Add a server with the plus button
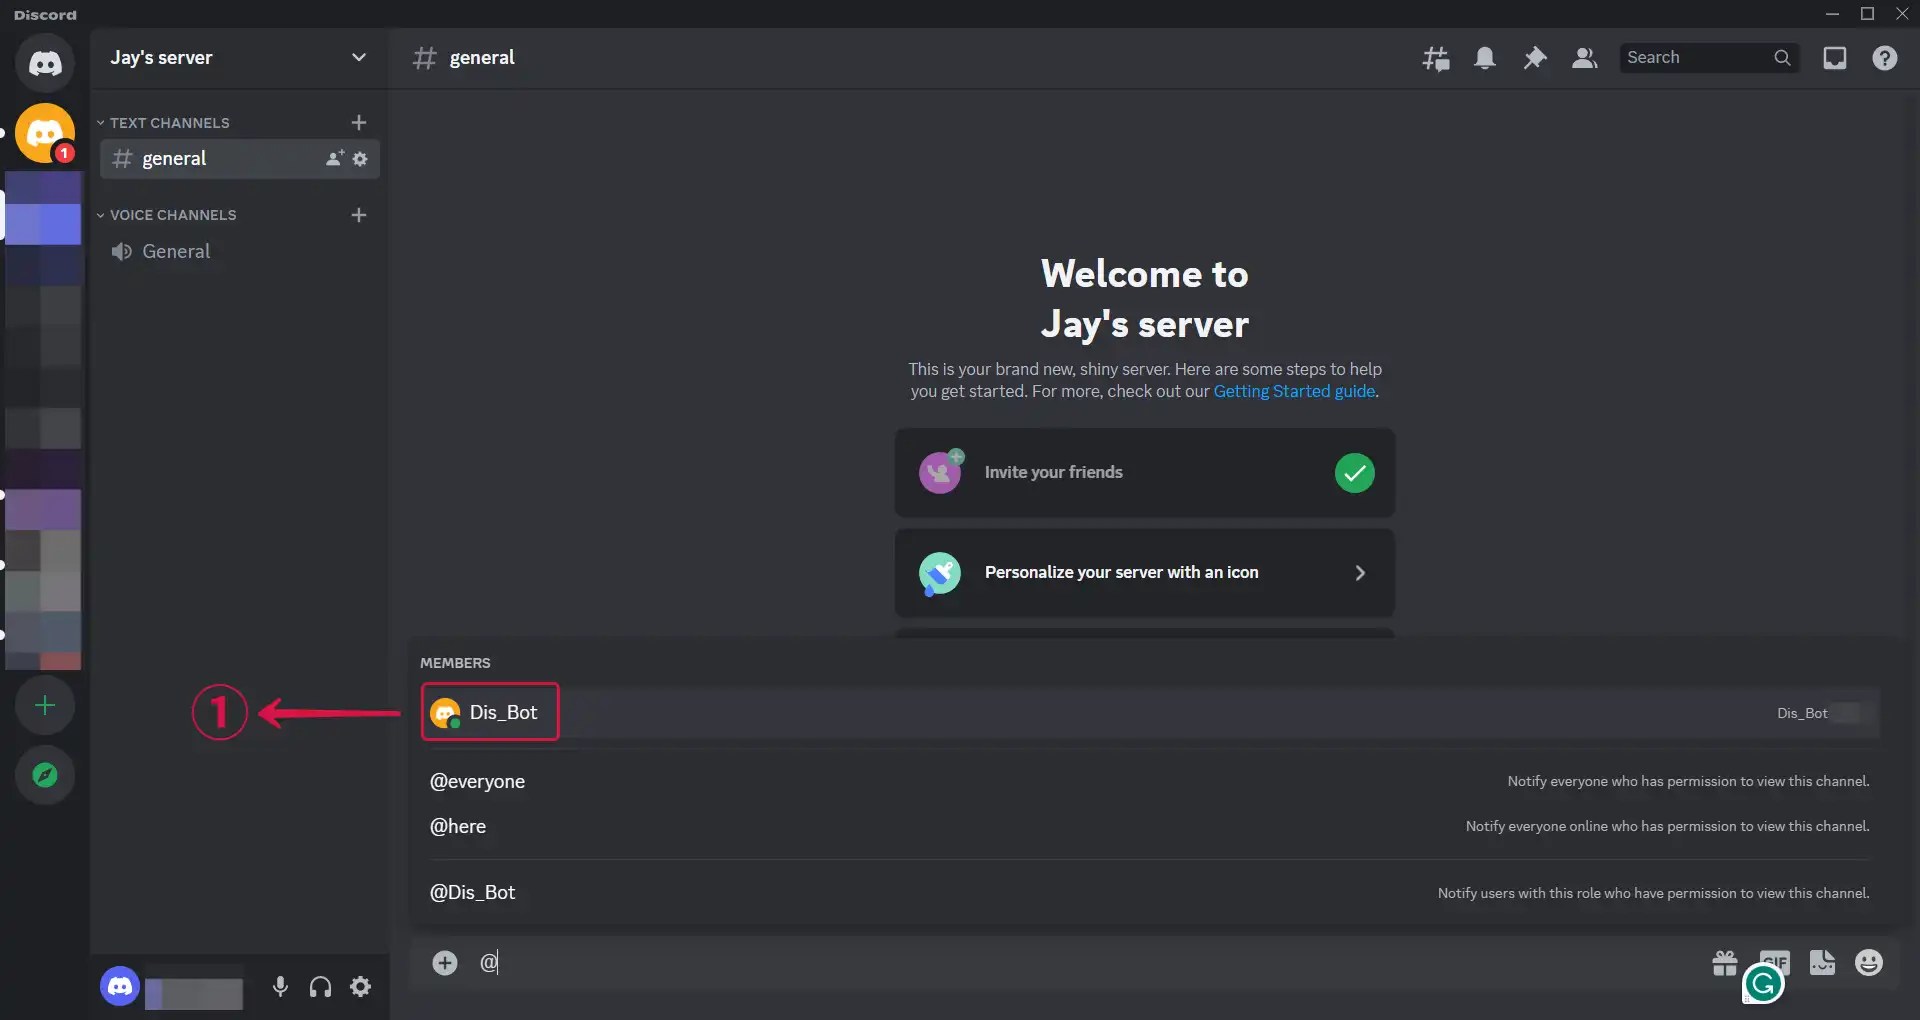 45,706
